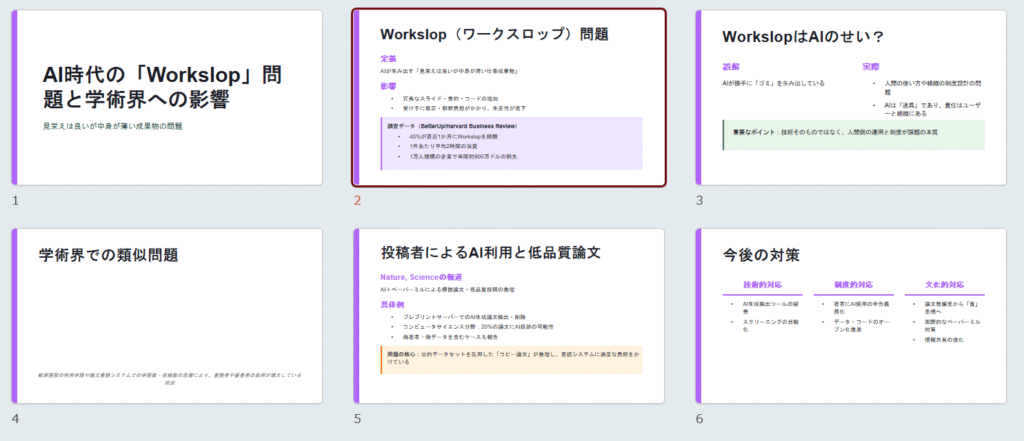Click slide number 6 label
The height and width of the screenshot is (441, 1024).
[700, 419]
